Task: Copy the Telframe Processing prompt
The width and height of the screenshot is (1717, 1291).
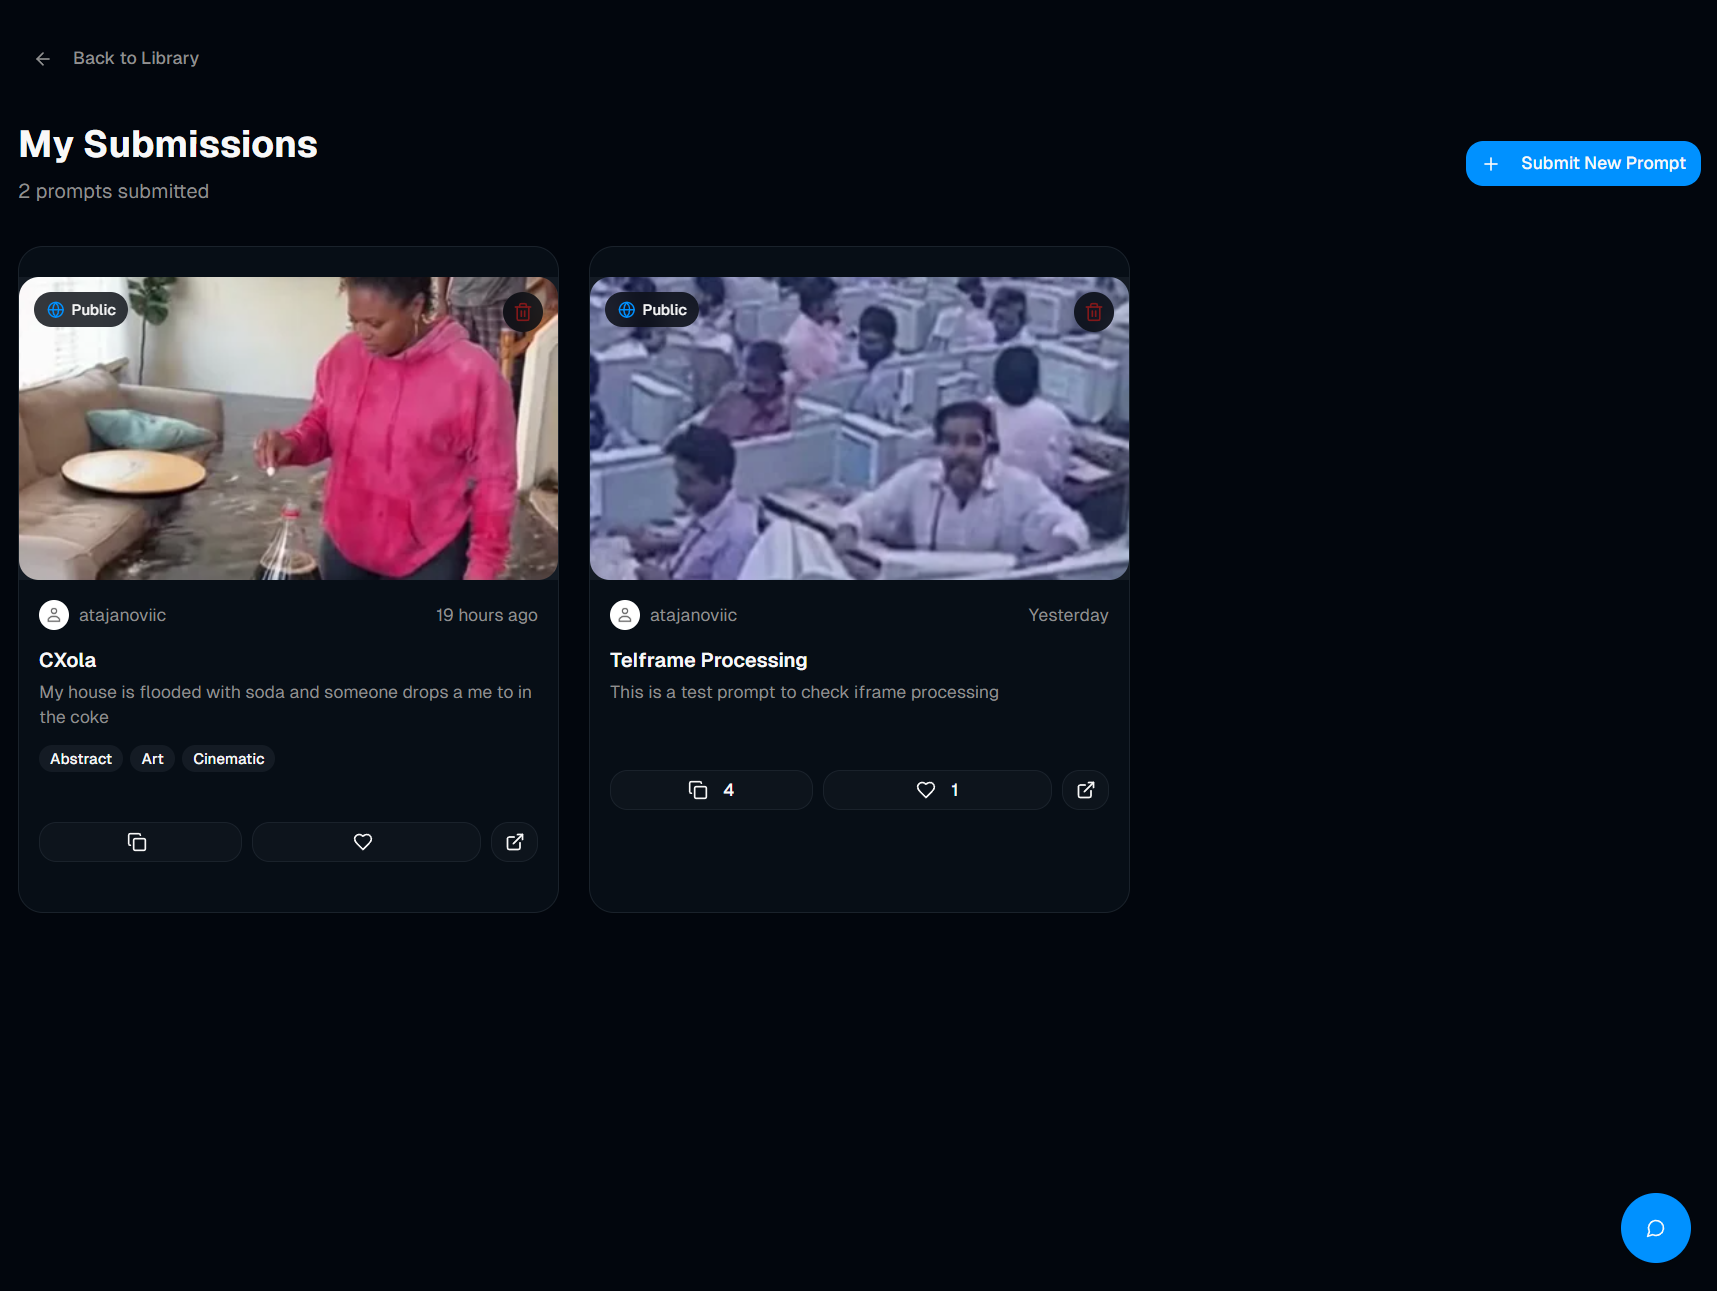Action: pyautogui.click(x=710, y=790)
